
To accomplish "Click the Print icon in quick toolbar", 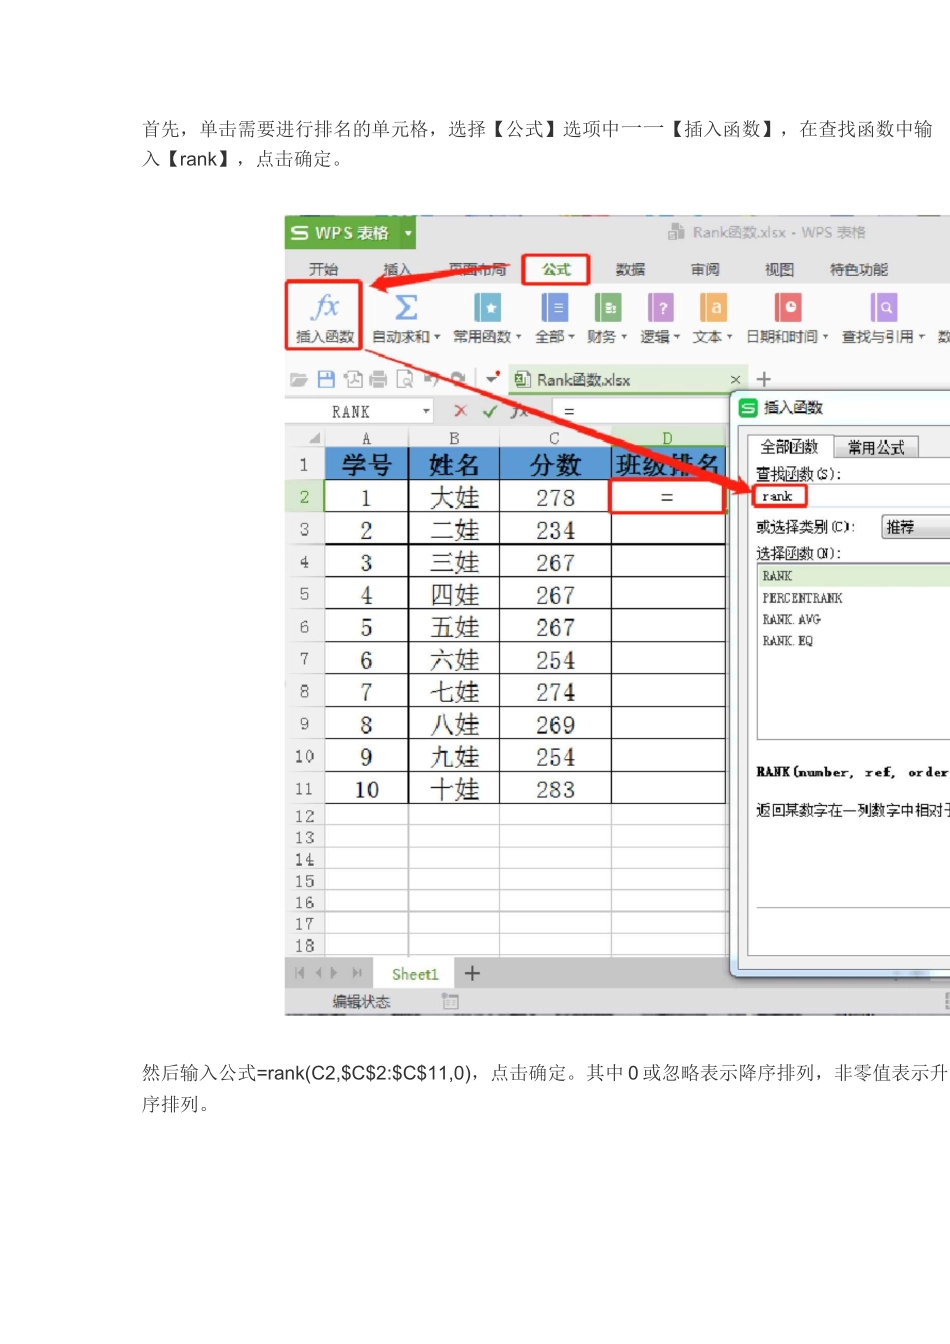I will [x=378, y=379].
